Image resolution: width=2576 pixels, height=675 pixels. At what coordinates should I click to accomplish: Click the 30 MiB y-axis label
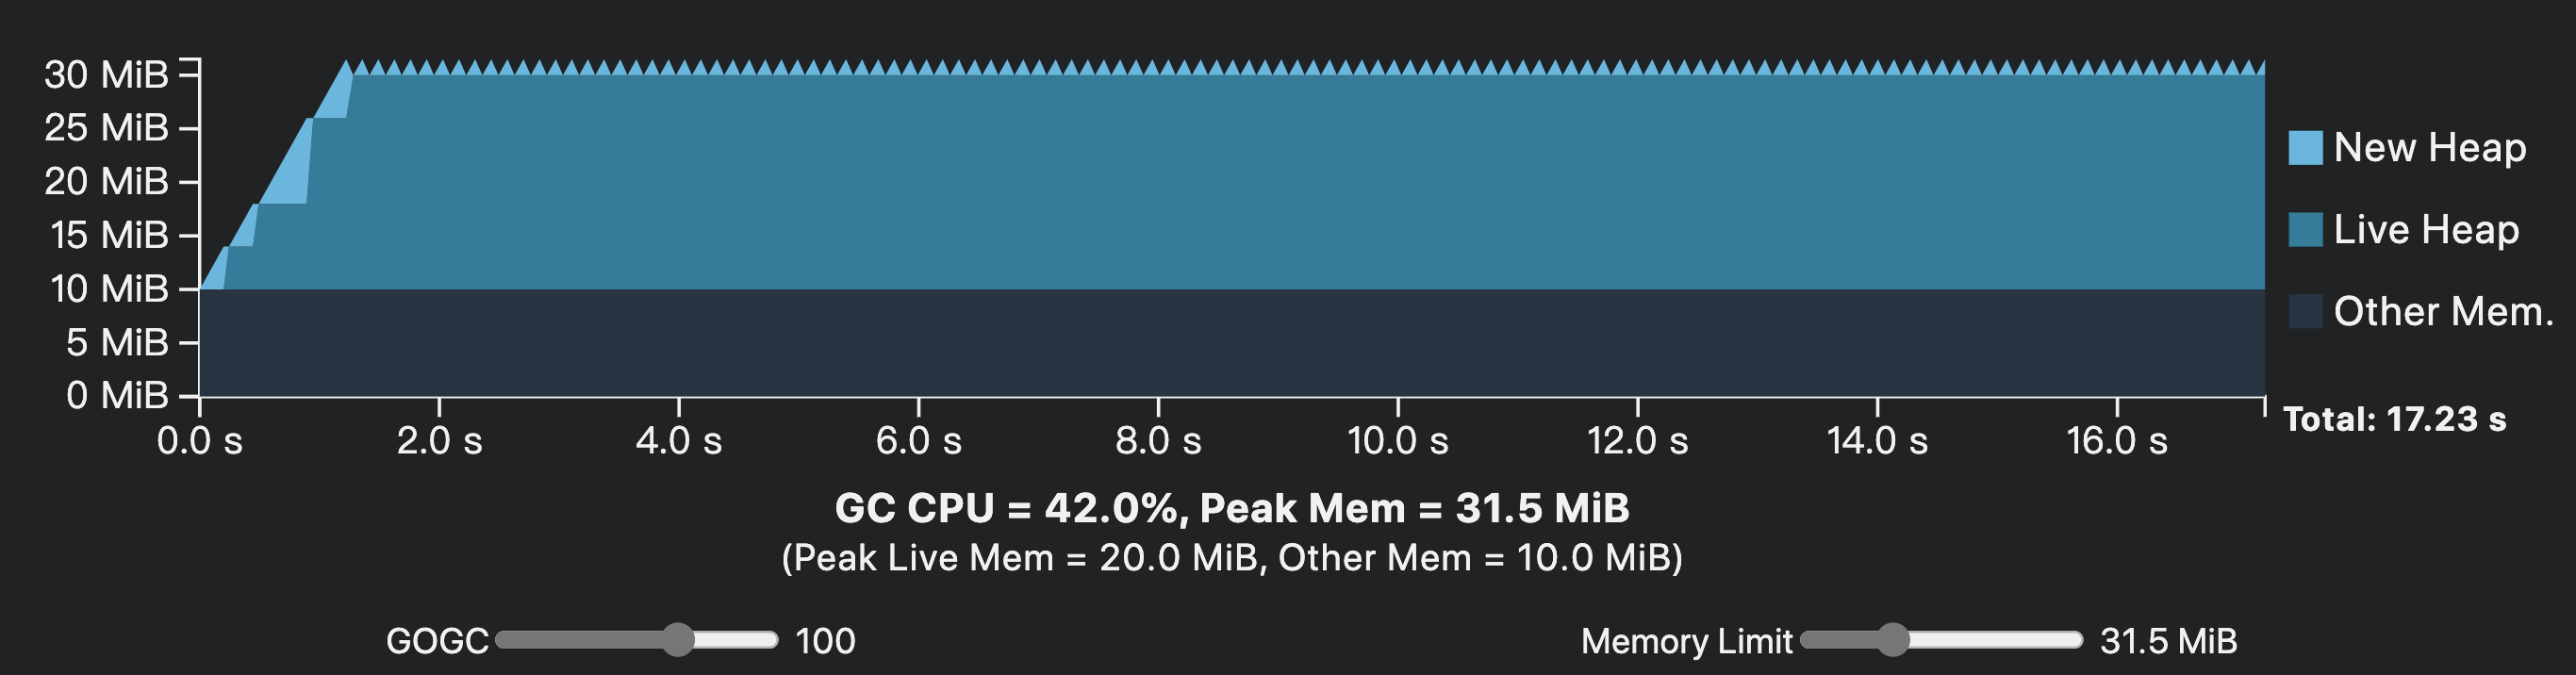pyautogui.click(x=106, y=75)
